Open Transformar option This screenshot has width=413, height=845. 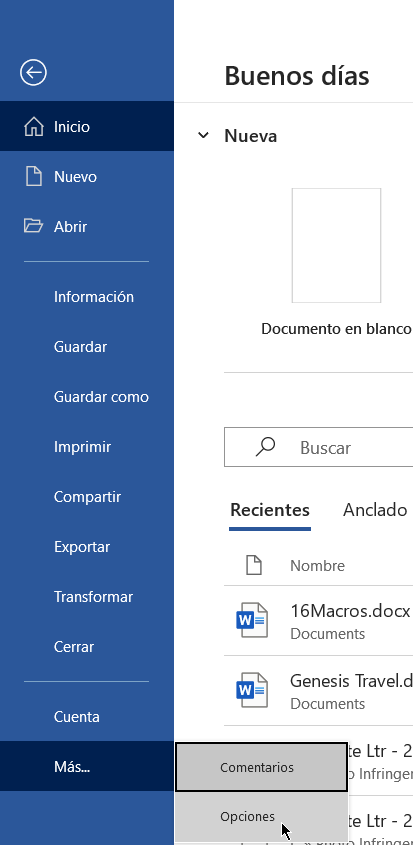click(93, 598)
